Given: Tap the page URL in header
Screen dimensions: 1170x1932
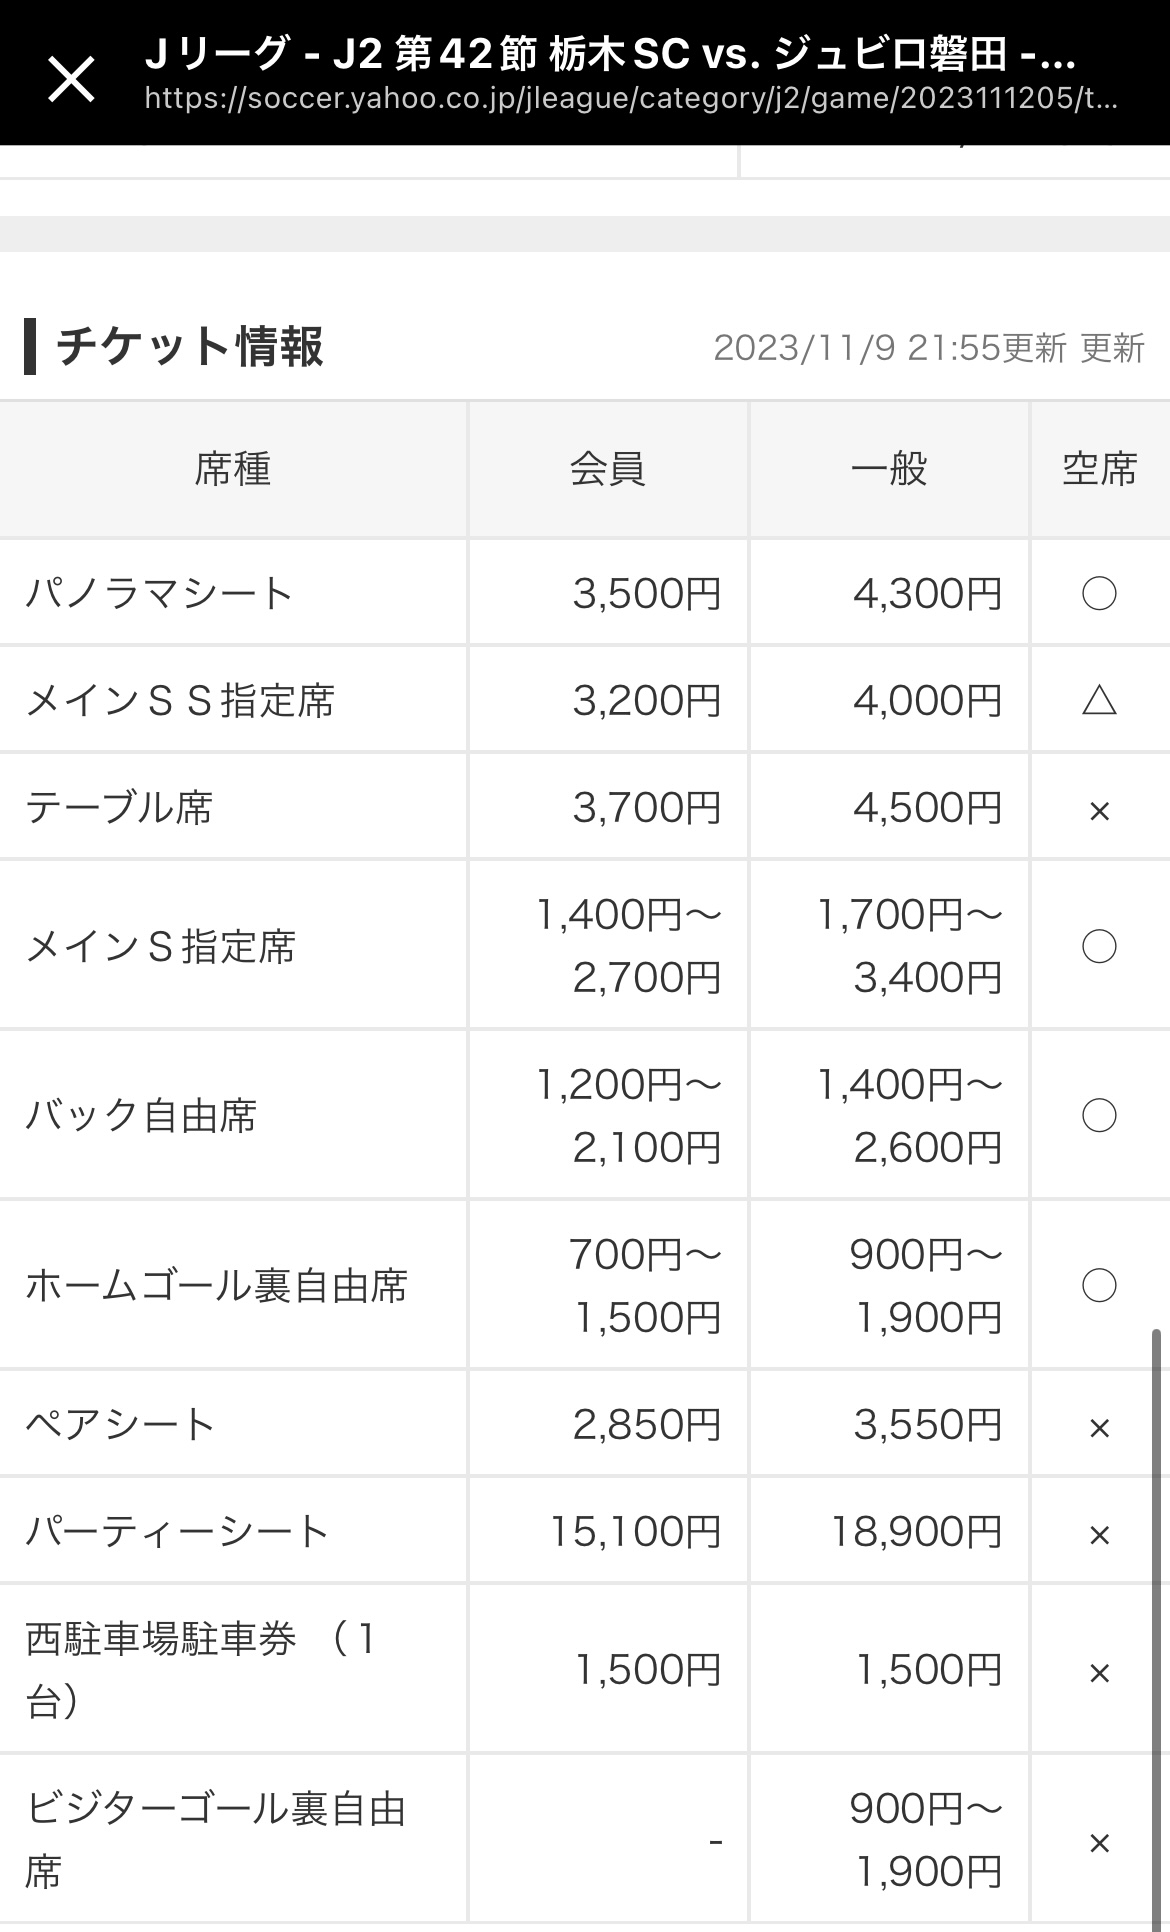Looking at the screenshot, I should click(x=630, y=99).
